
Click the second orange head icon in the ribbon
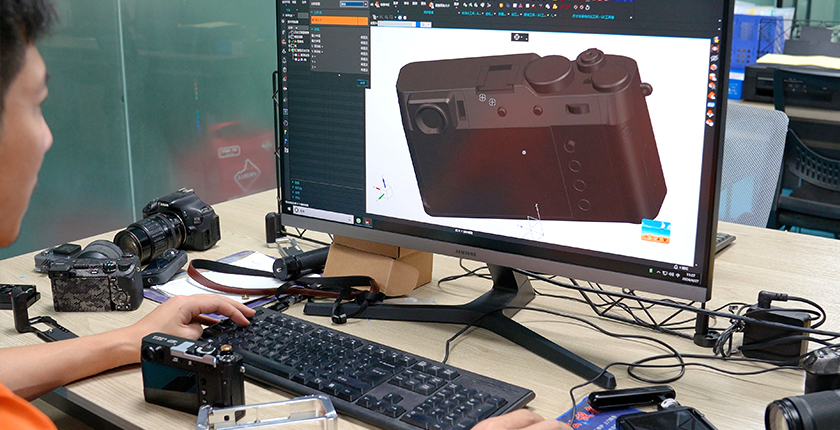click(x=431, y=5)
